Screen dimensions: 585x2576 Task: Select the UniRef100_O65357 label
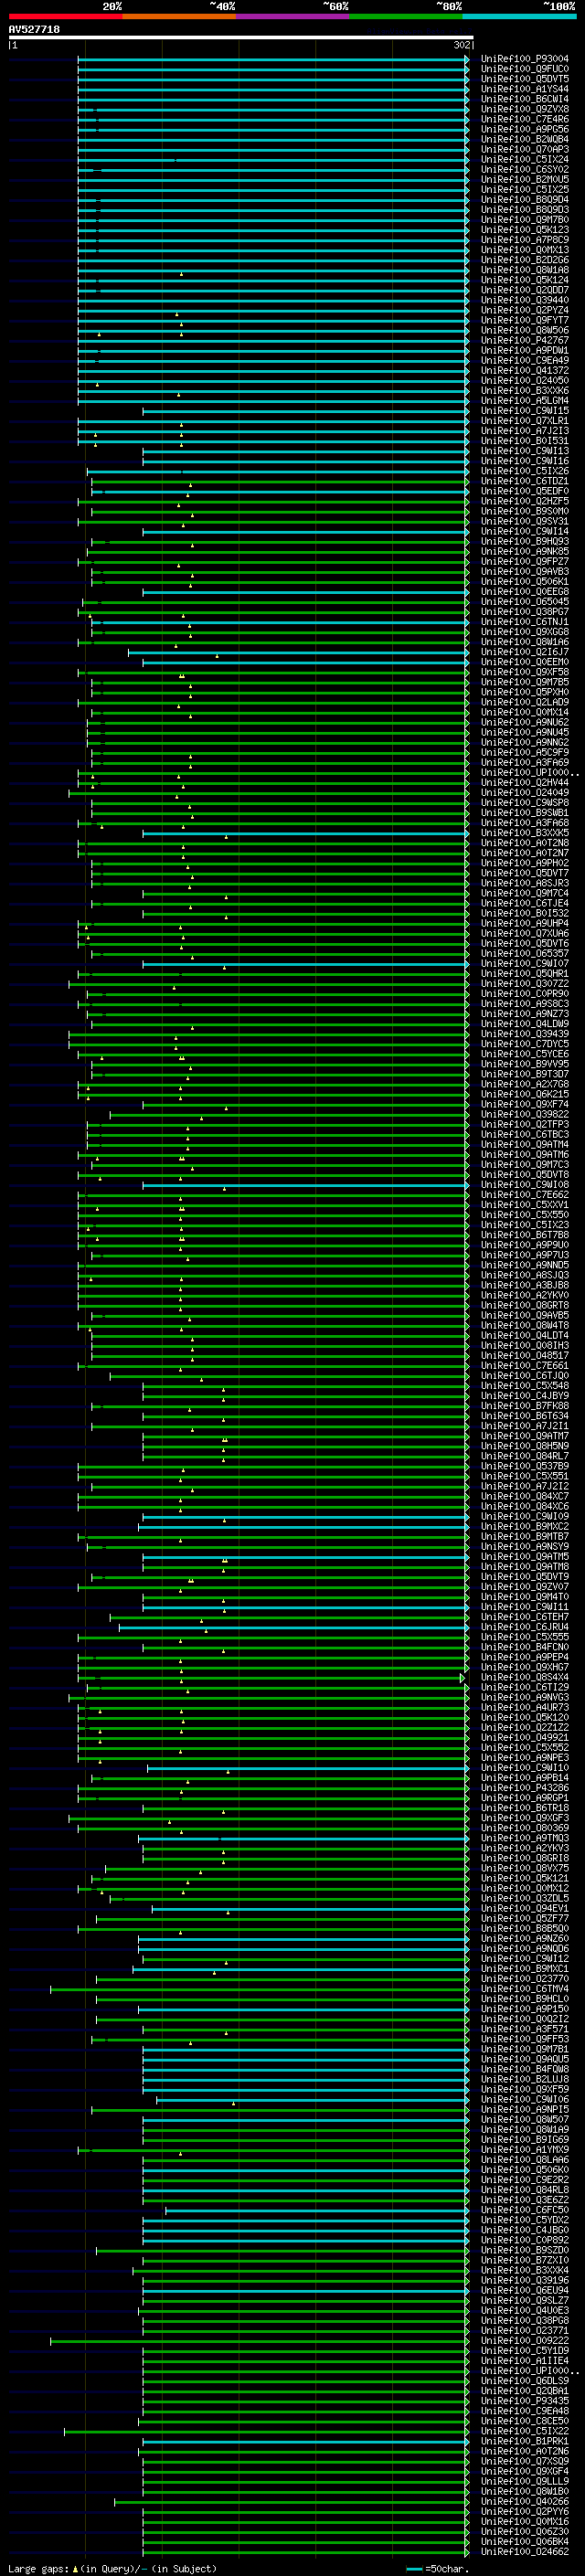pos(524,953)
